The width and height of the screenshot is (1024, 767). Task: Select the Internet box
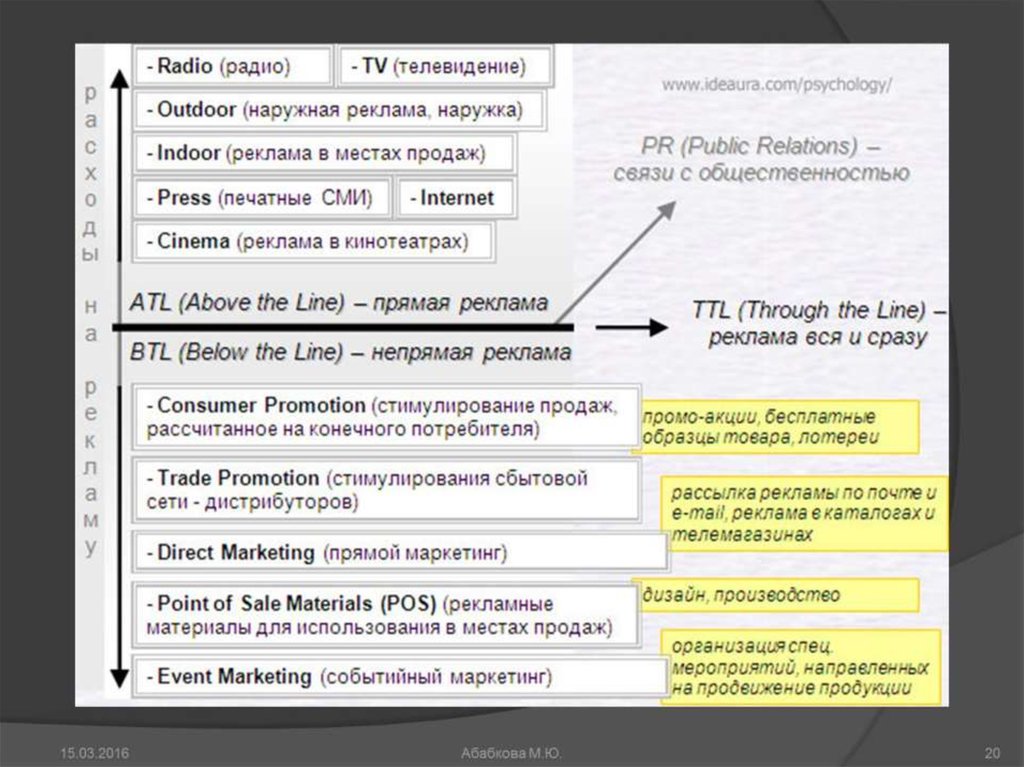[x=456, y=198]
